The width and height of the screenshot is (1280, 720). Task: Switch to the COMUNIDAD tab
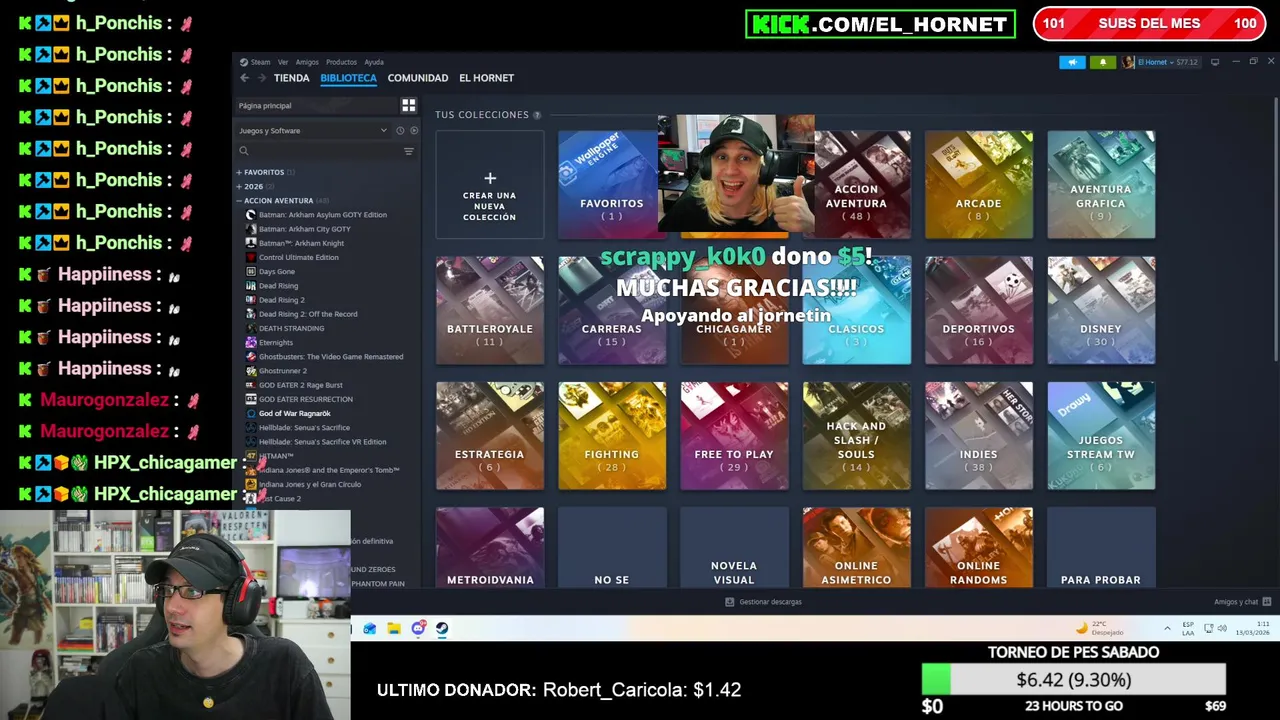[418, 78]
